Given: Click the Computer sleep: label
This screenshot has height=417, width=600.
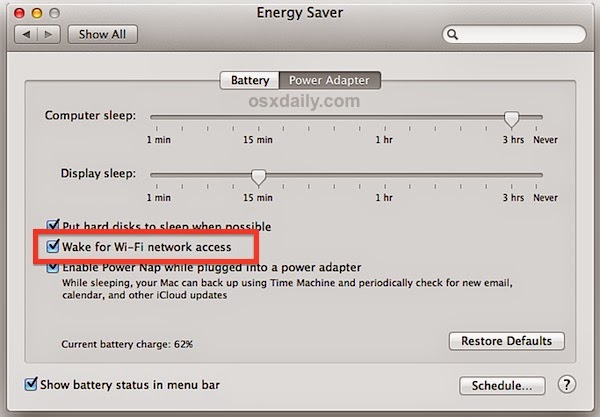Looking at the screenshot, I should pyautogui.click(x=90, y=115).
